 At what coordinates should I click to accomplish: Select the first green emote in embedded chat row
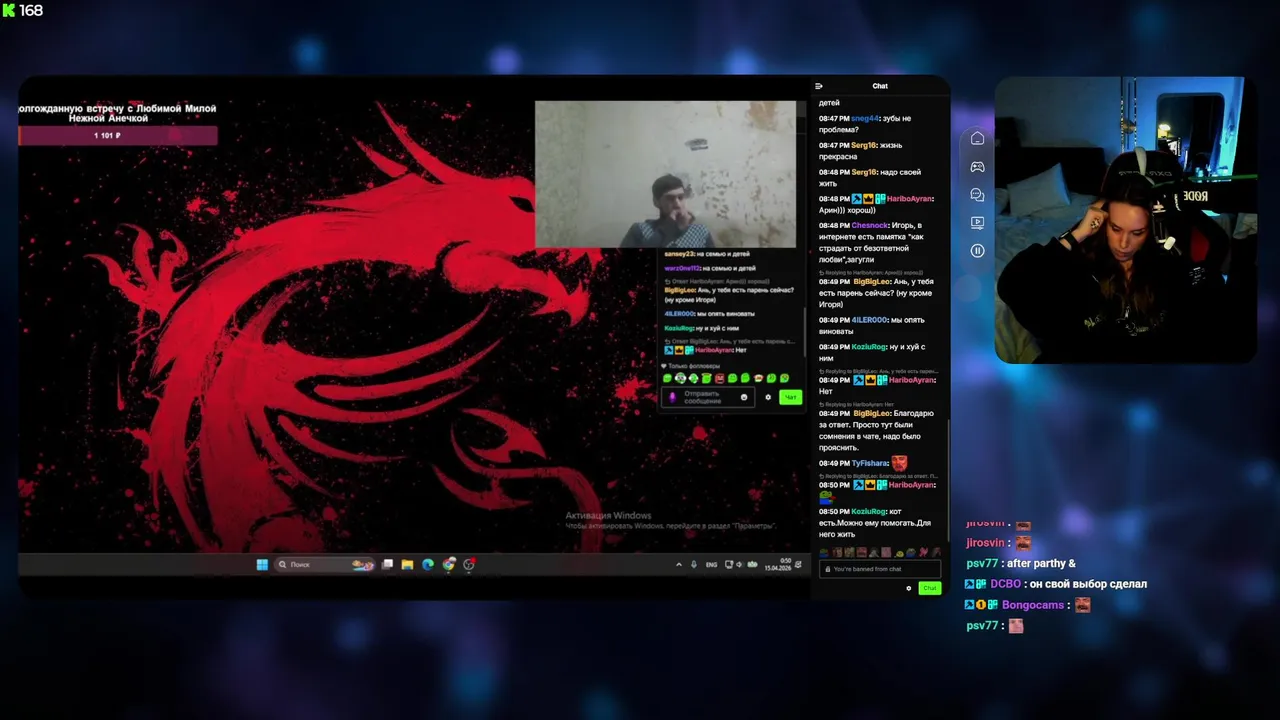pyautogui.click(x=667, y=378)
